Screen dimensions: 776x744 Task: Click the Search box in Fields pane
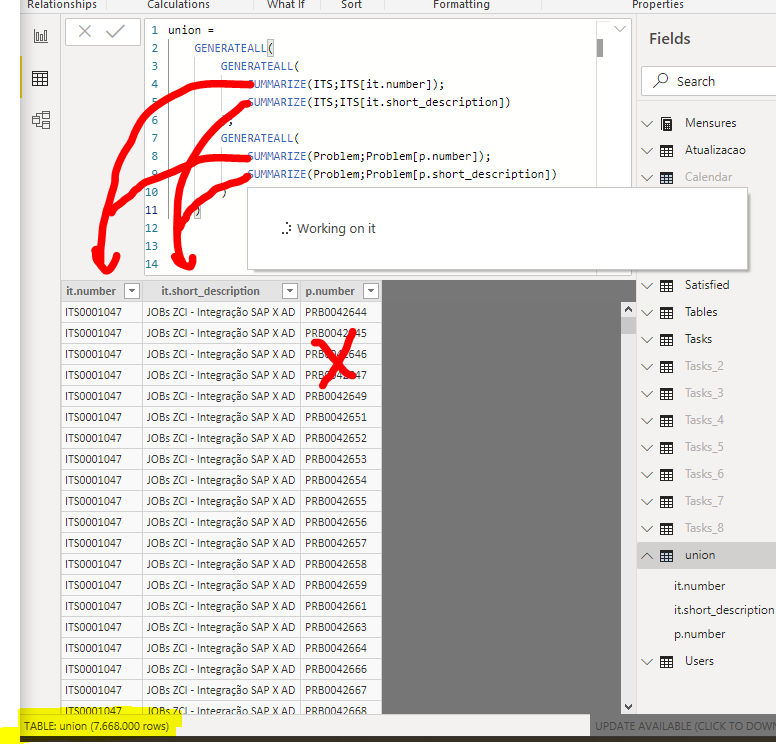point(709,81)
